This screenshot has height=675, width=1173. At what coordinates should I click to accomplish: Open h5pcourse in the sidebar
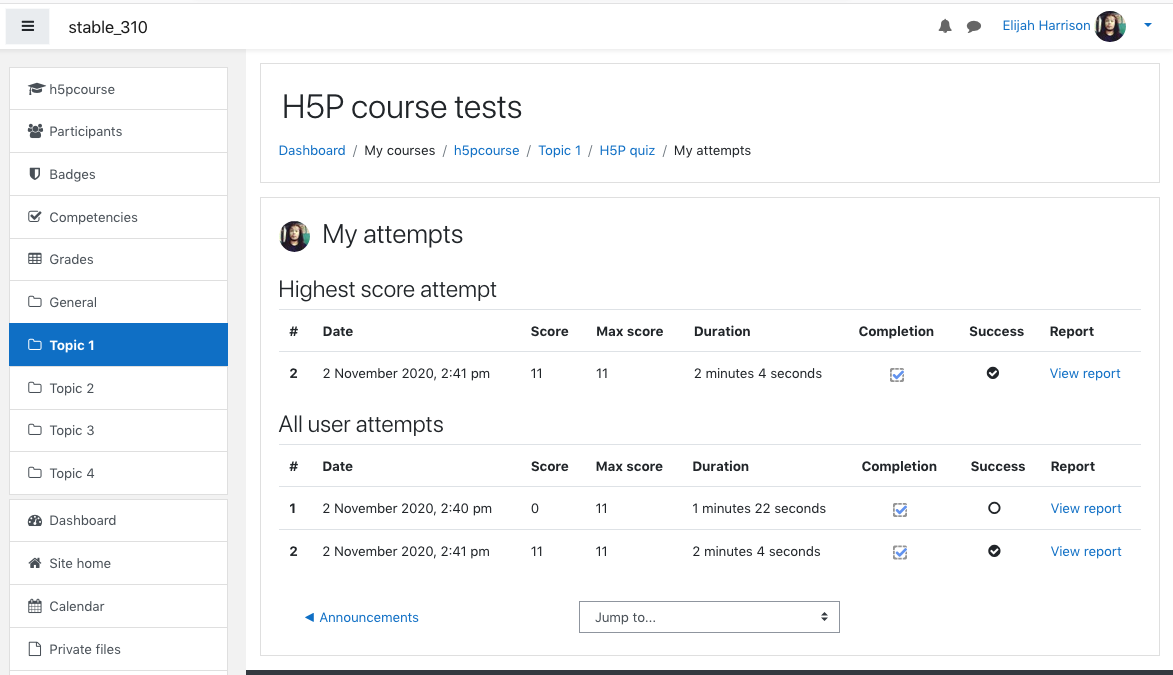pos(118,89)
